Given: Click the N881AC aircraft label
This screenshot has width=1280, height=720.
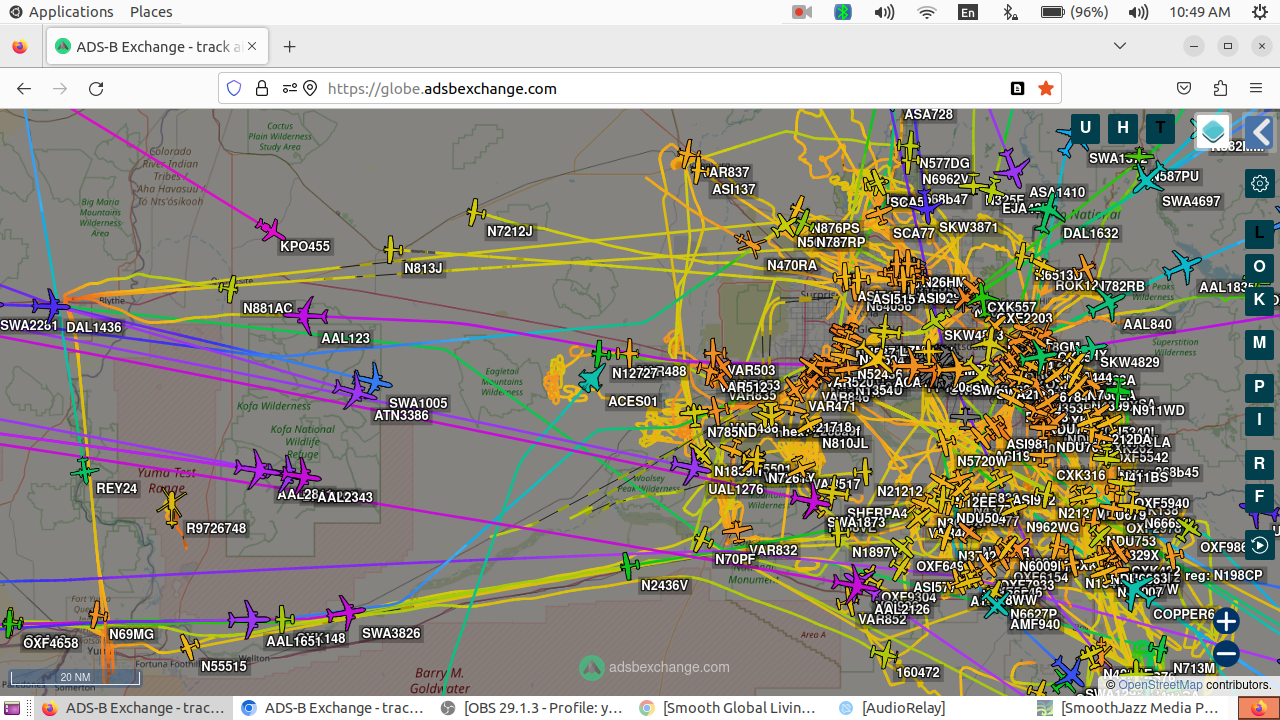Looking at the screenshot, I should (x=268, y=309).
